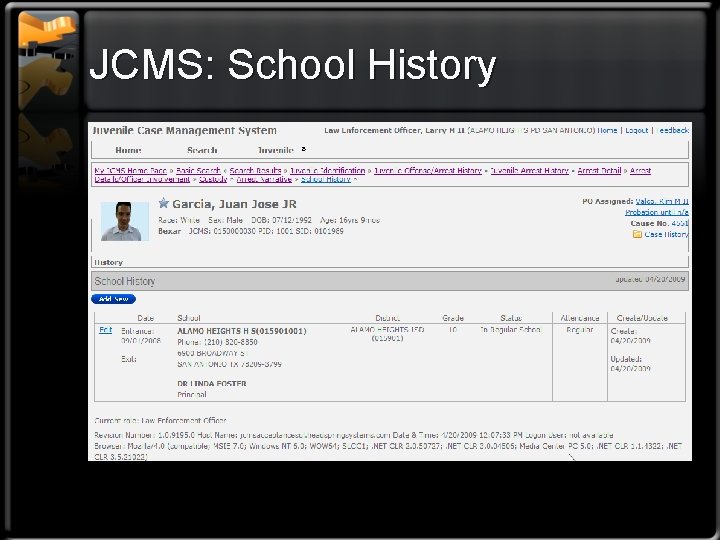Open the Search menu tab
This screenshot has width=720, height=540.
202,150
